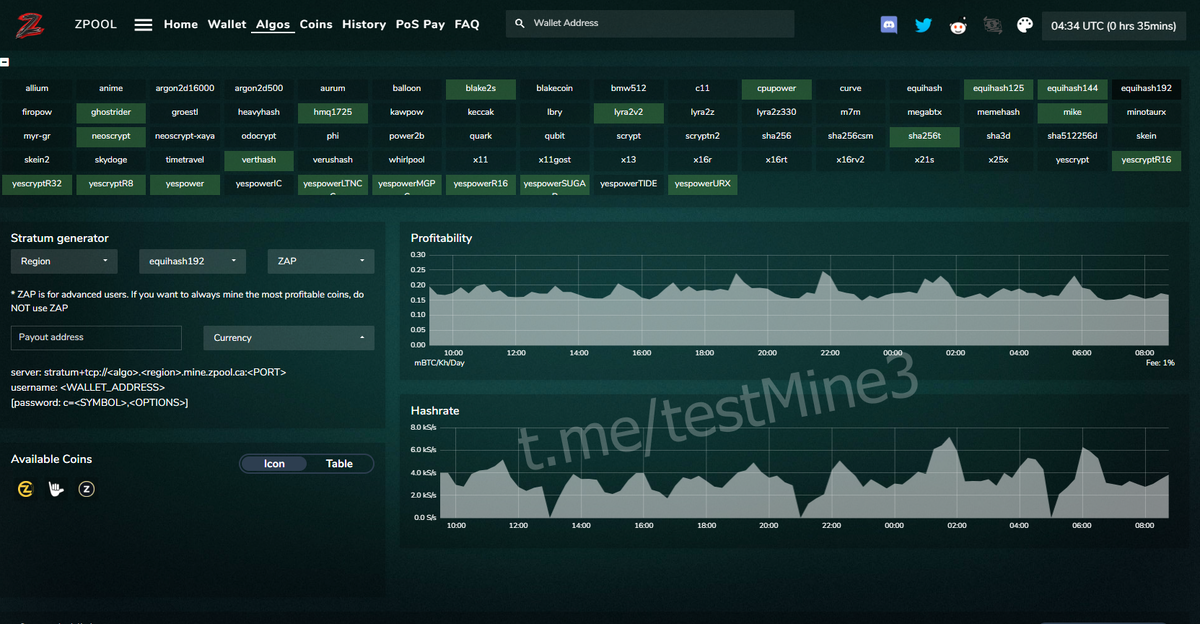Open the Twitter bird icon
Image resolution: width=1200 pixels, height=624 pixels.
tap(923, 25)
